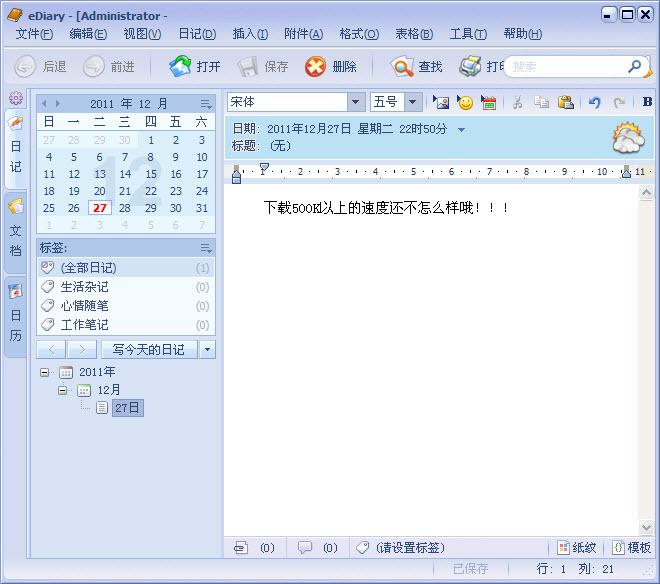660x584 pixels.
Task: Click the 写今天的日记 button
Action: pos(148,349)
